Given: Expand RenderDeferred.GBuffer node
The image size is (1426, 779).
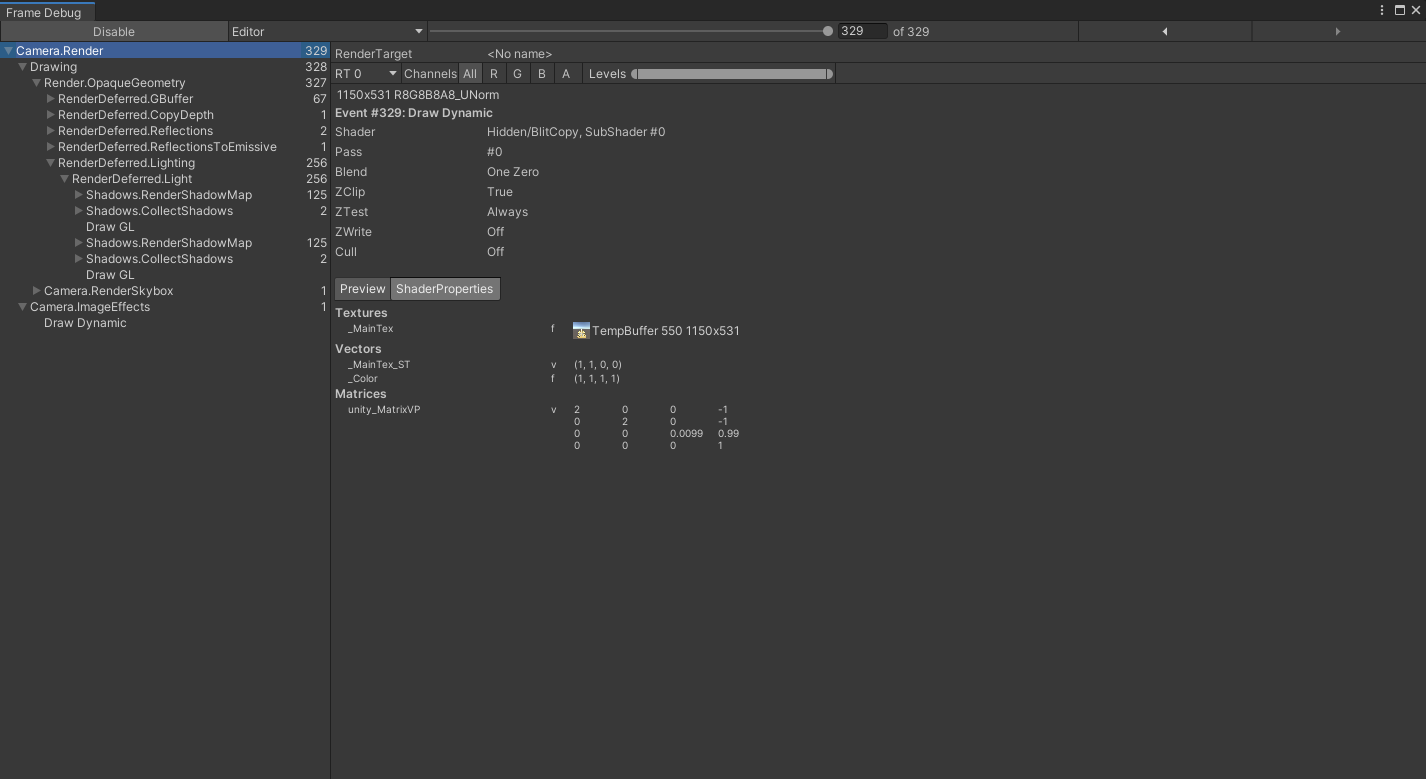Looking at the screenshot, I should click(x=51, y=99).
